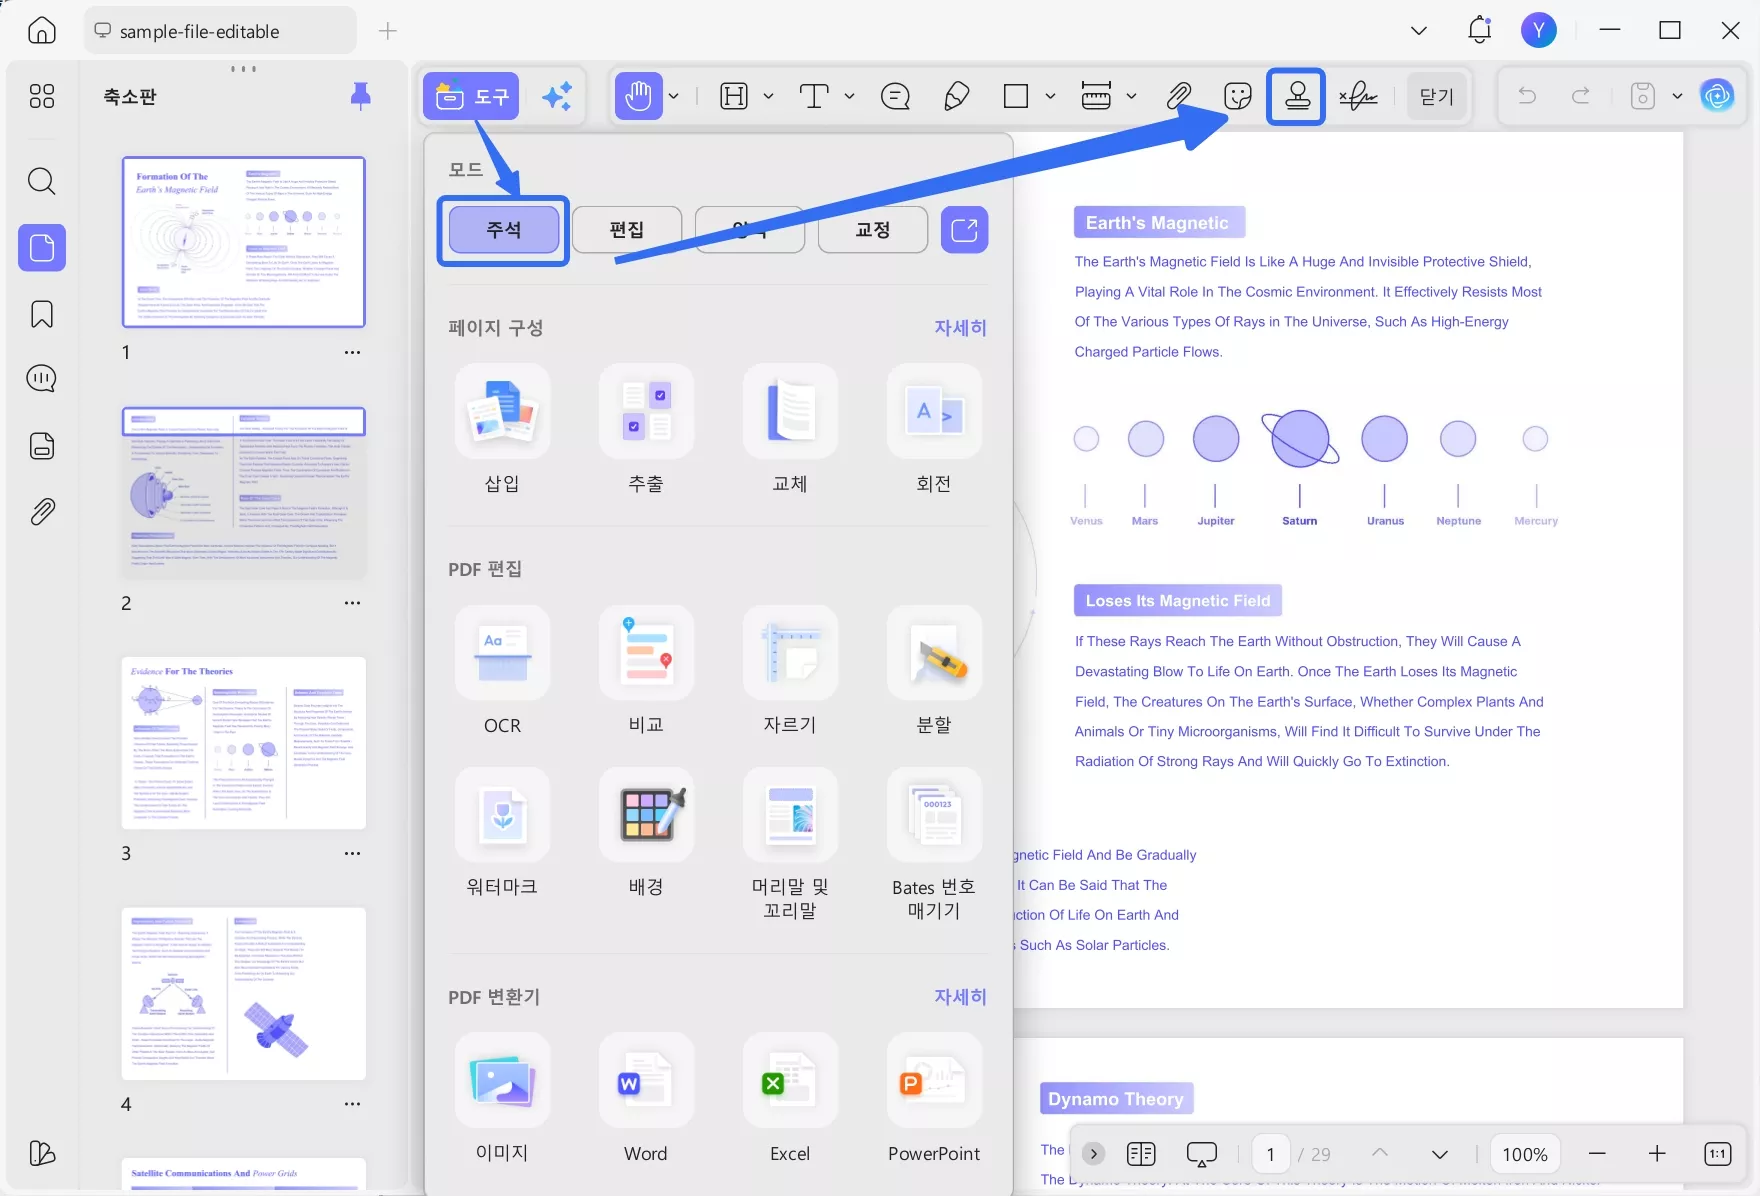Open 자세히 details for PDF 변환기
This screenshot has width=1760, height=1196.
960,997
